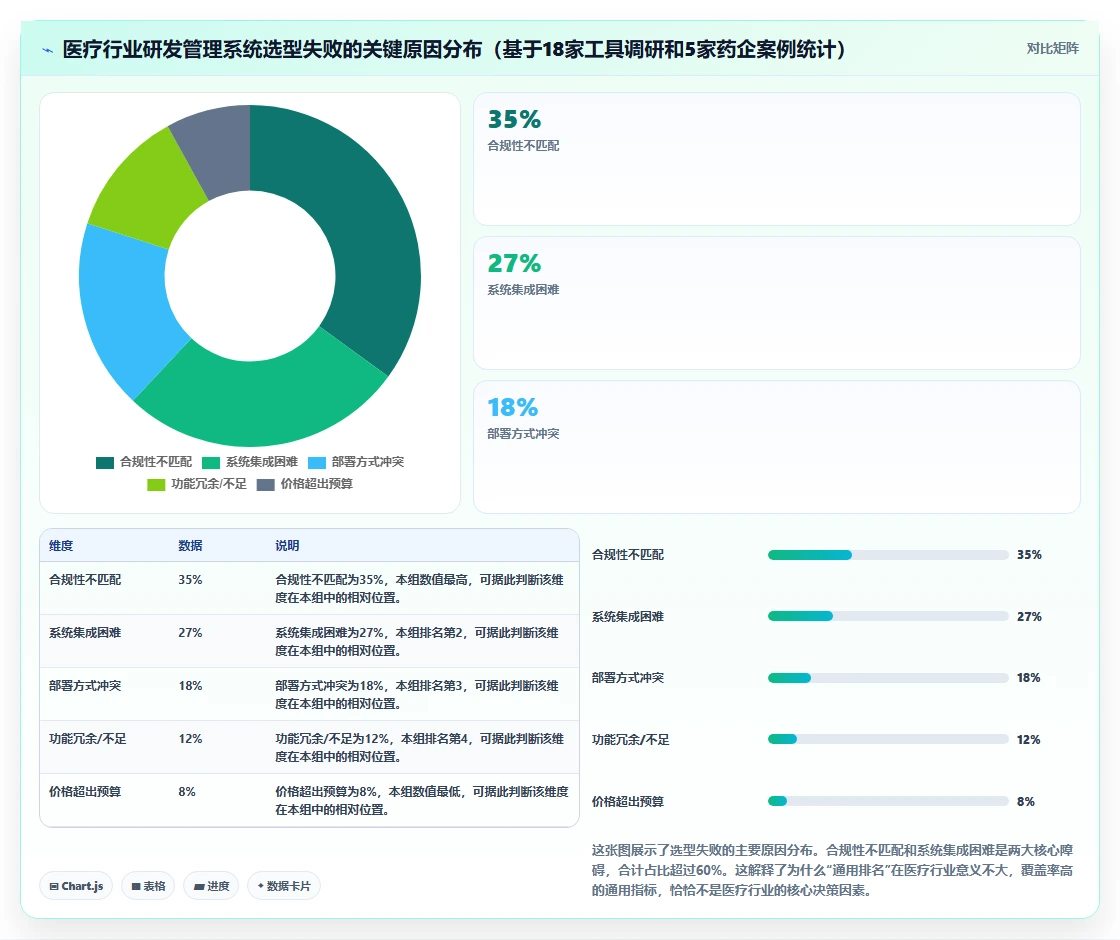Click the 维度 column header

click(61, 546)
